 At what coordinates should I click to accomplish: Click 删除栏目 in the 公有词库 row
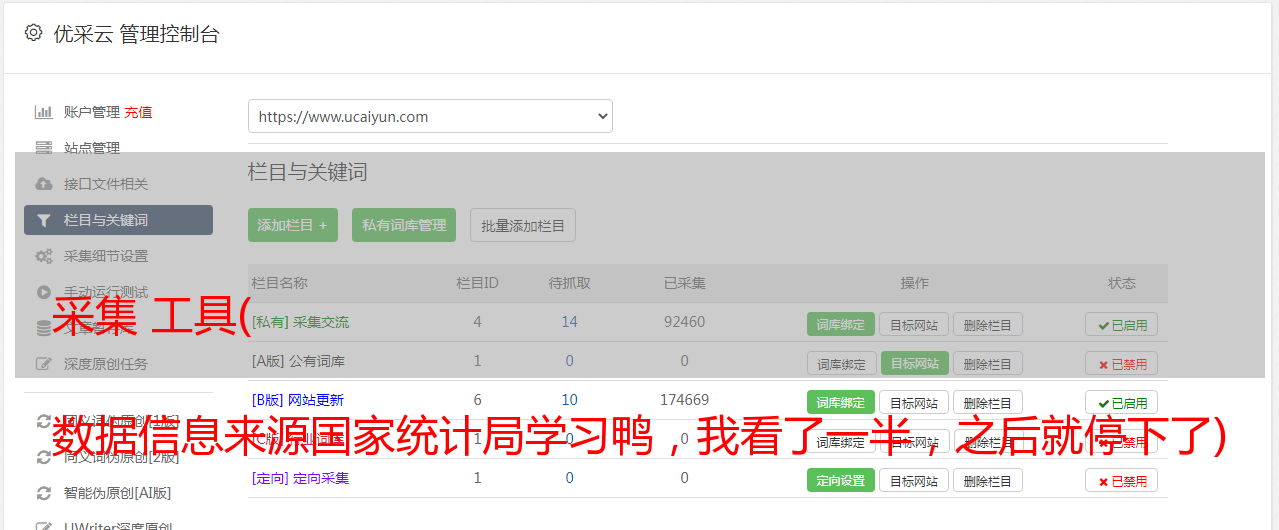point(987,363)
